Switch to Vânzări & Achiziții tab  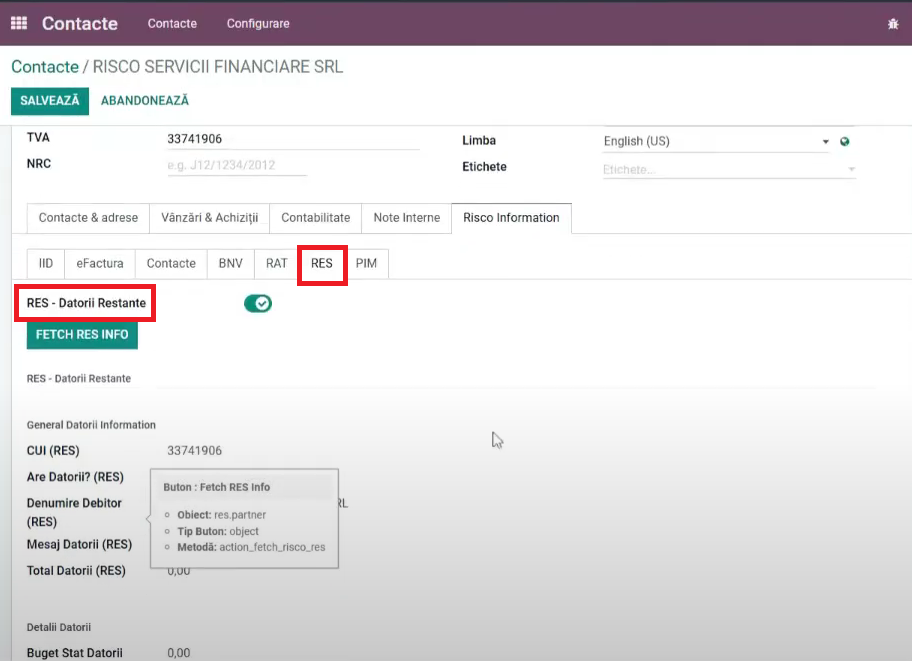point(210,218)
